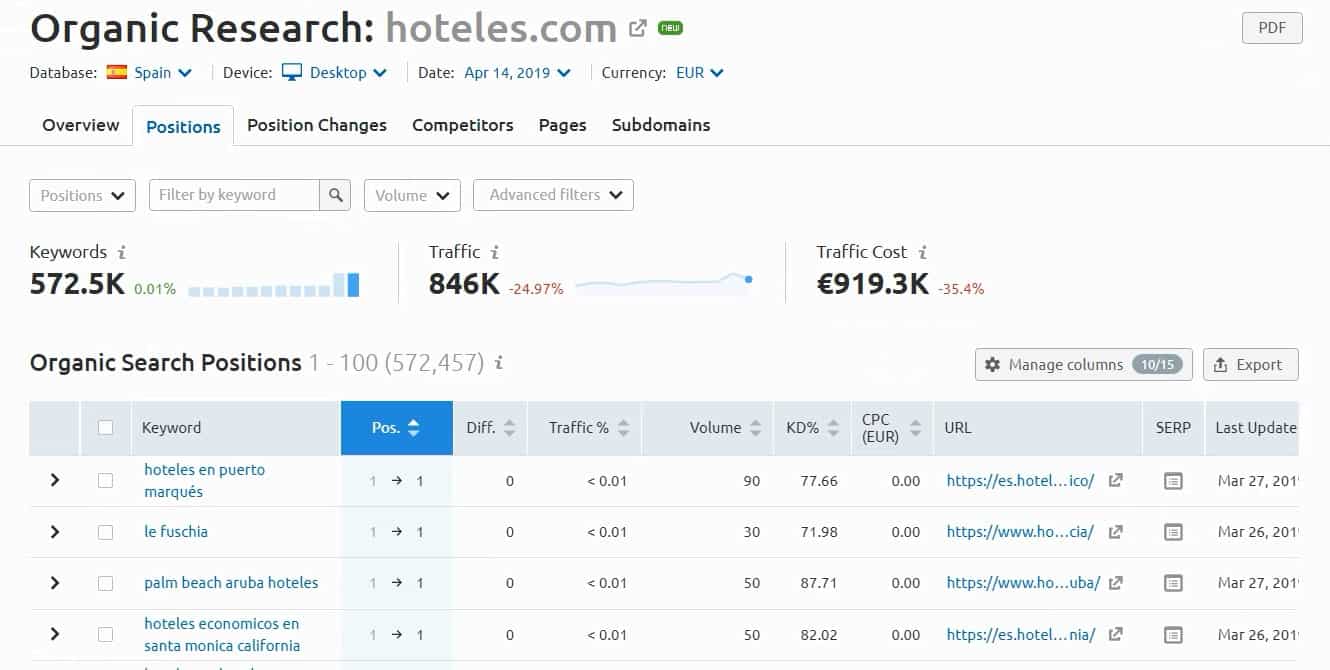
Task: Open SERP snapshot for le fuschia
Action: click(1173, 532)
